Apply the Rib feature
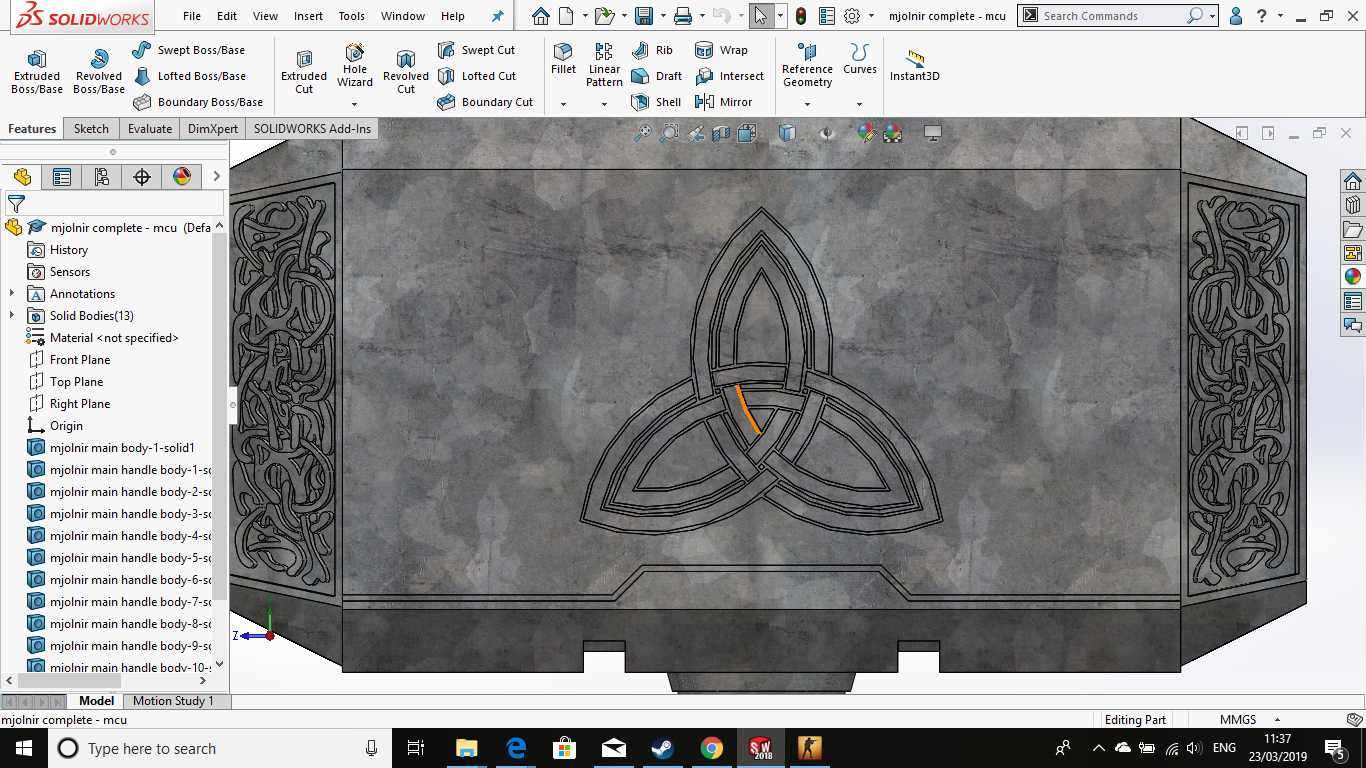The height and width of the screenshot is (768, 1366). click(x=652, y=50)
